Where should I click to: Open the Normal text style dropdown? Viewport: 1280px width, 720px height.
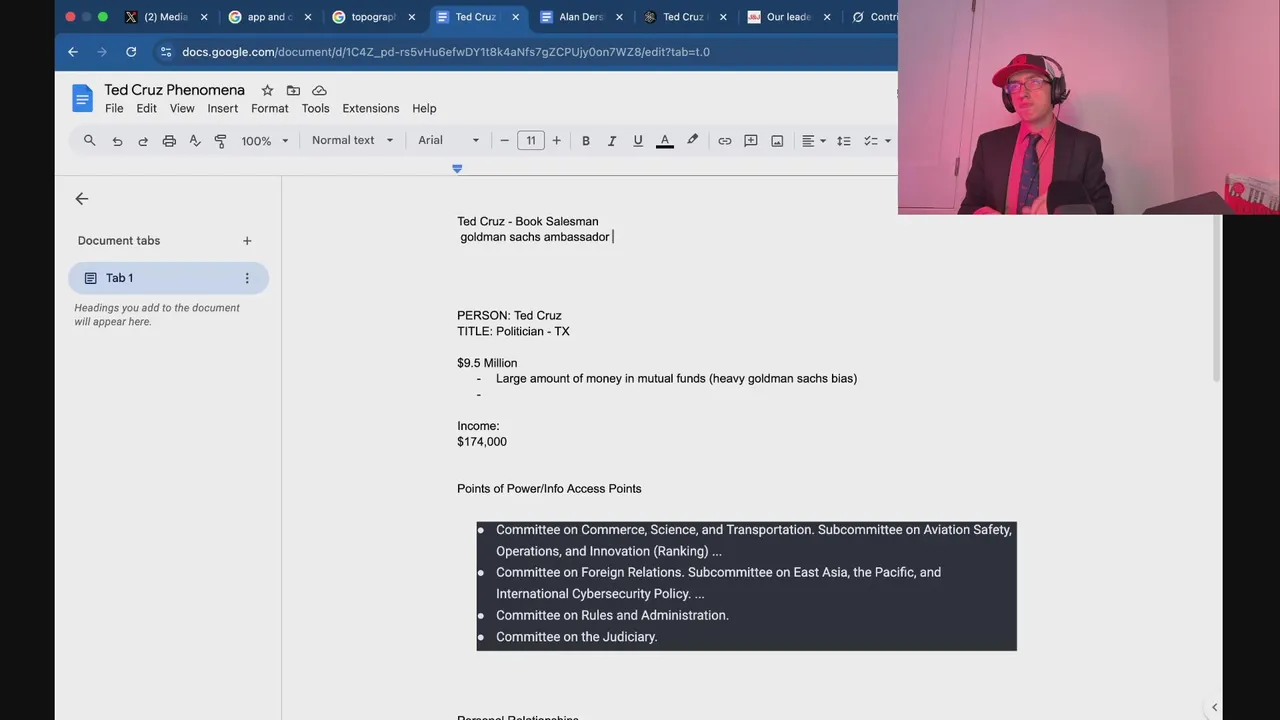tap(352, 141)
